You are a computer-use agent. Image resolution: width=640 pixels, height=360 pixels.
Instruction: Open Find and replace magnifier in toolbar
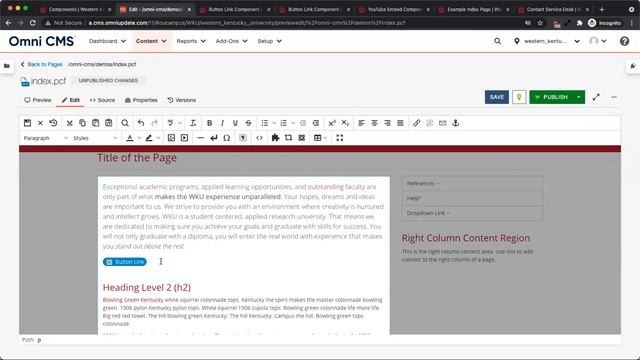point(125,123)
